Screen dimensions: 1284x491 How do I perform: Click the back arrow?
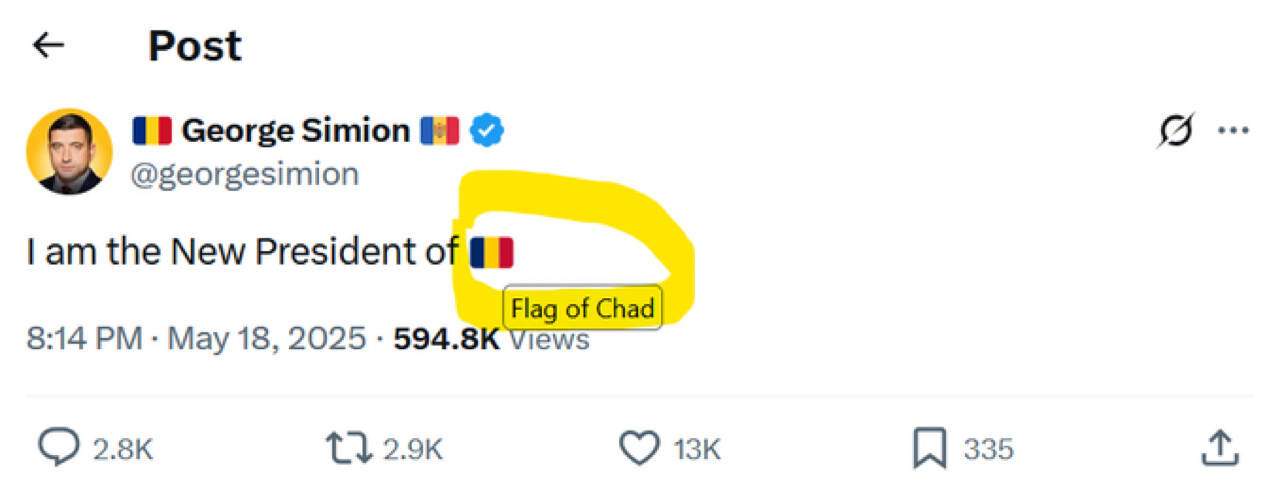[48, 45]
